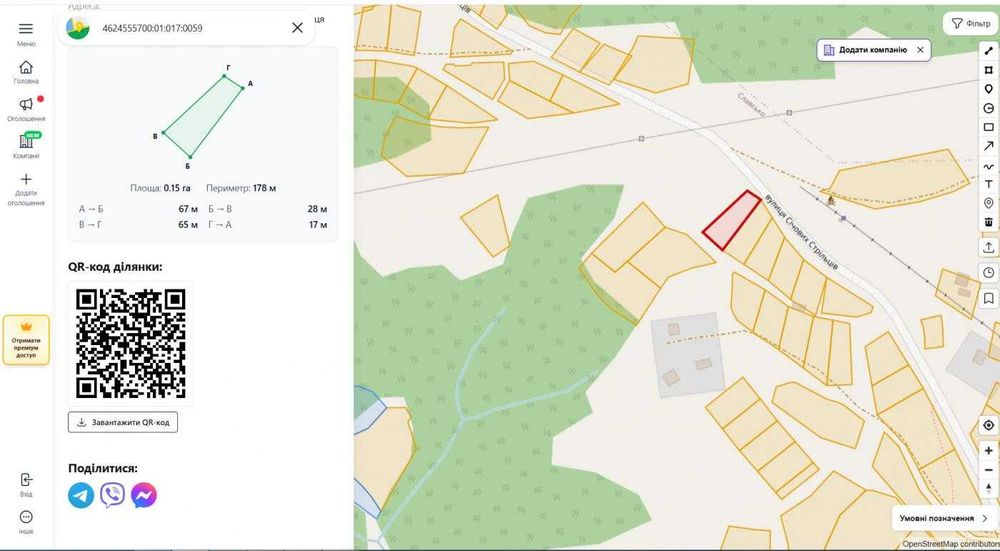The height and width of the screenshot is (551, 1000).
Task: Select the arrow drawing tool
Action: 989,146
